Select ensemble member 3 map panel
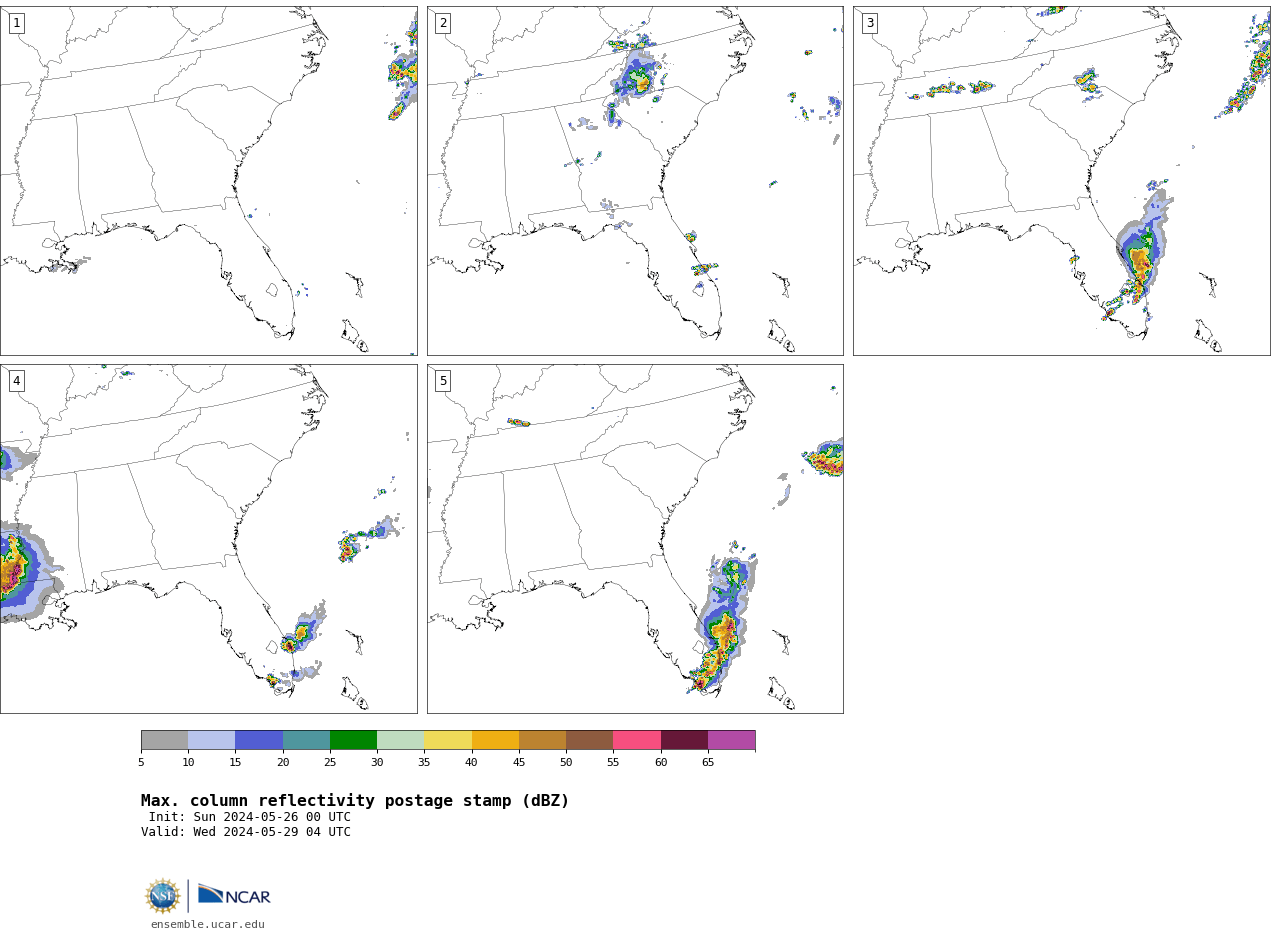The image size is (1280, 936). (x=1062, y=181)
